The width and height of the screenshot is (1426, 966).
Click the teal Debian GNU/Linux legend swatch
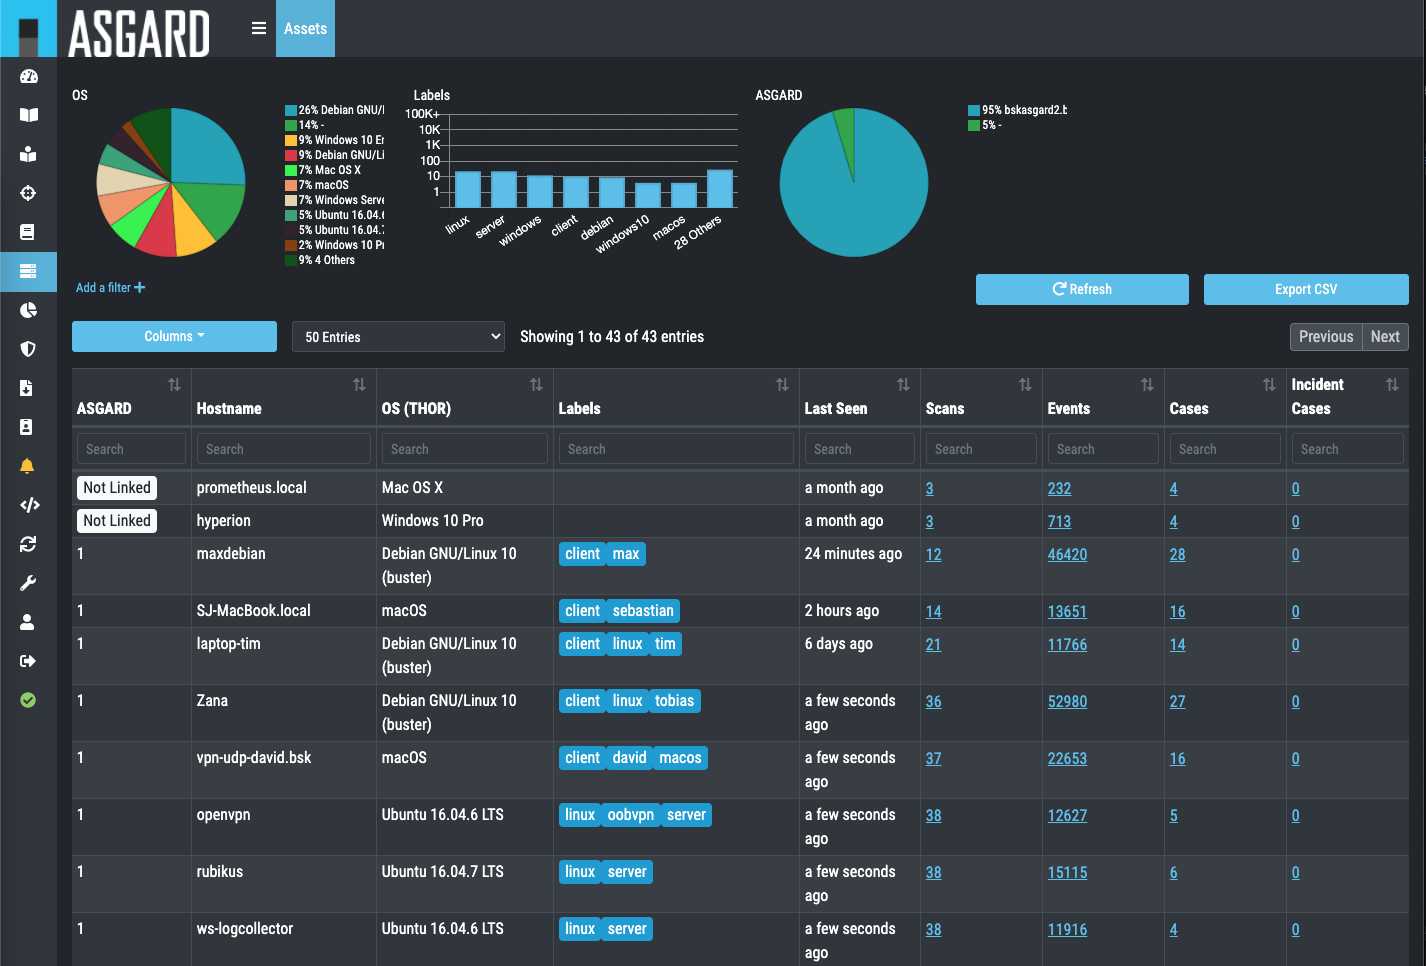pyautogui.click(x=291, y=111)
